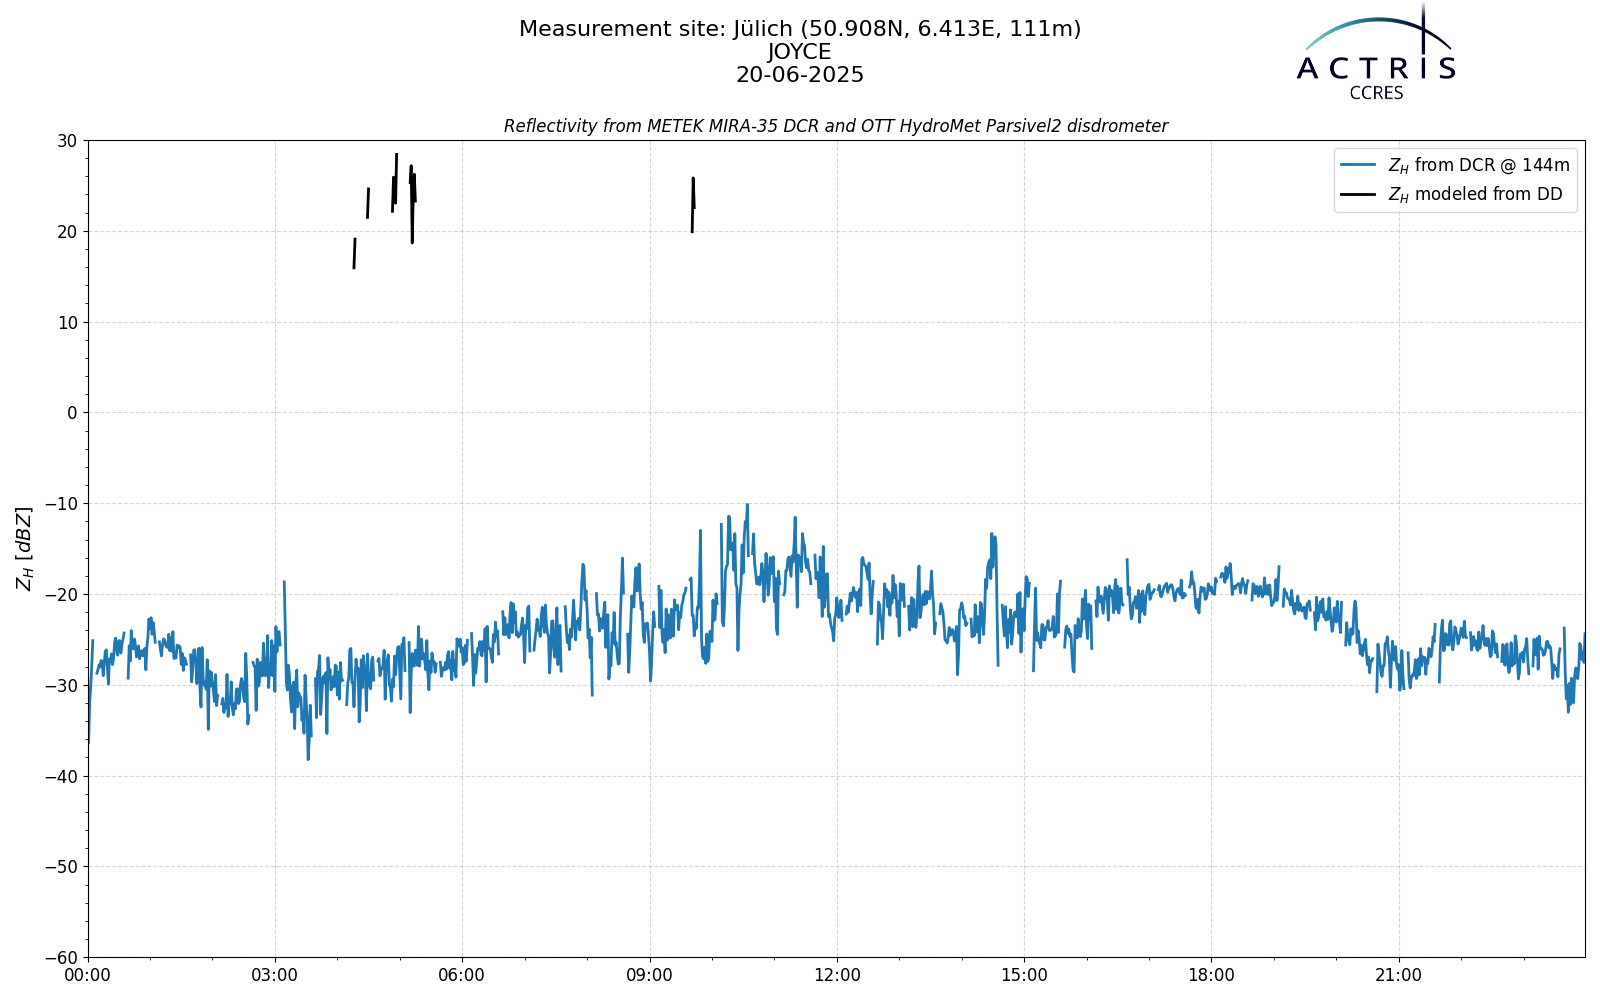Viewport: 1600px width, 1000px height.
Task: Click the Measurement site Jülich title line
Action: [800, 29]
